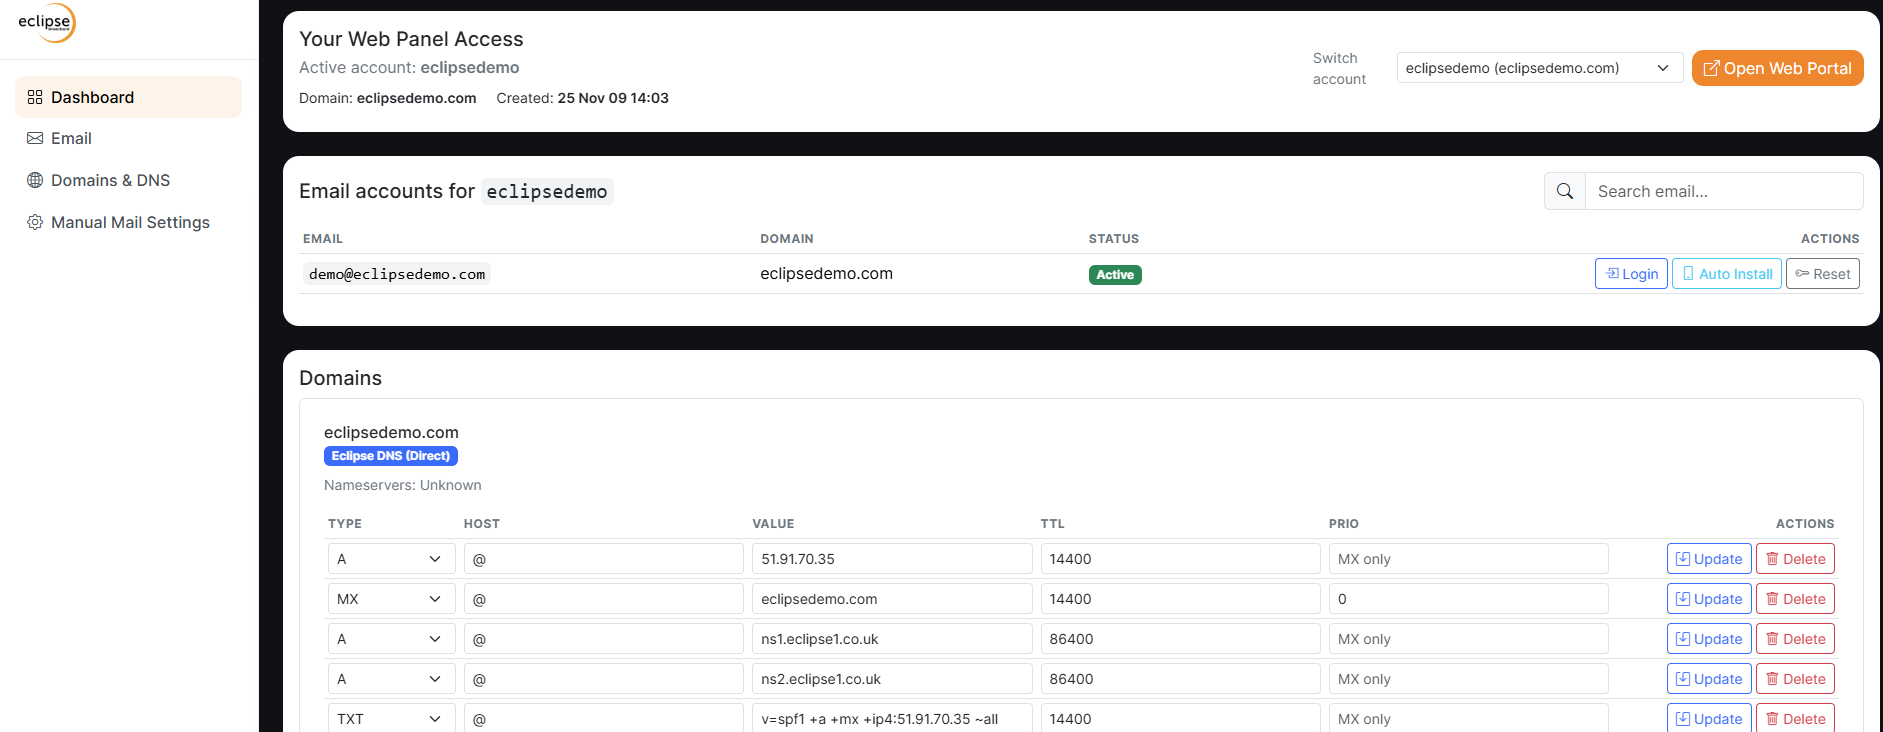This screenshot has width=1883, height=732.
Task: Open the type dropdown for MX record
Action: (x=391, y=599)
